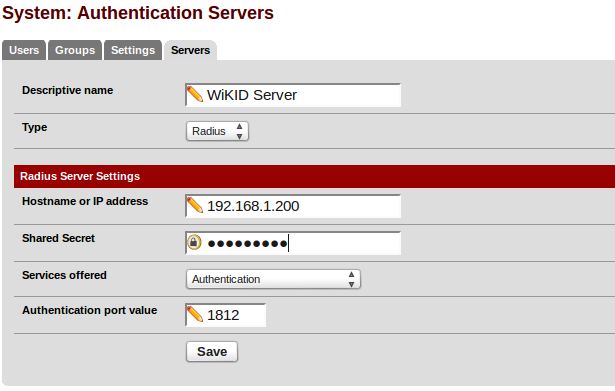The image size is (615, 391).
Task: Focus the Hostname or IP address field
Action: pos(293,206)
